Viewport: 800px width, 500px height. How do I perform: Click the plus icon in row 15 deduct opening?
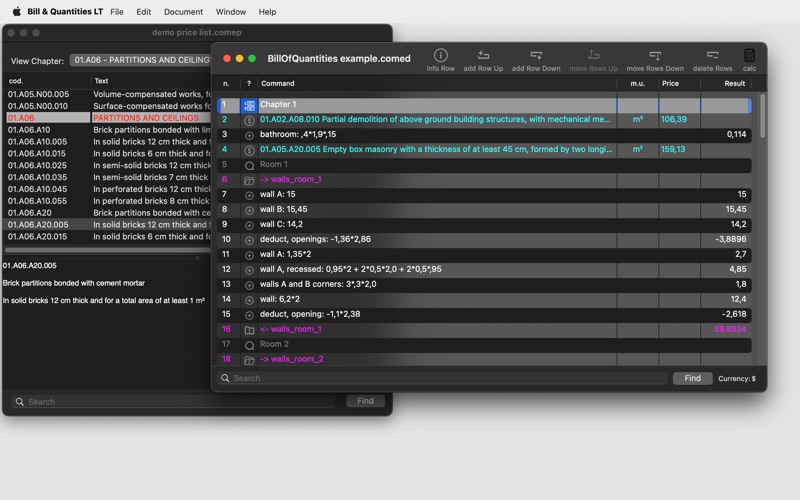click(x=249, y=315)
